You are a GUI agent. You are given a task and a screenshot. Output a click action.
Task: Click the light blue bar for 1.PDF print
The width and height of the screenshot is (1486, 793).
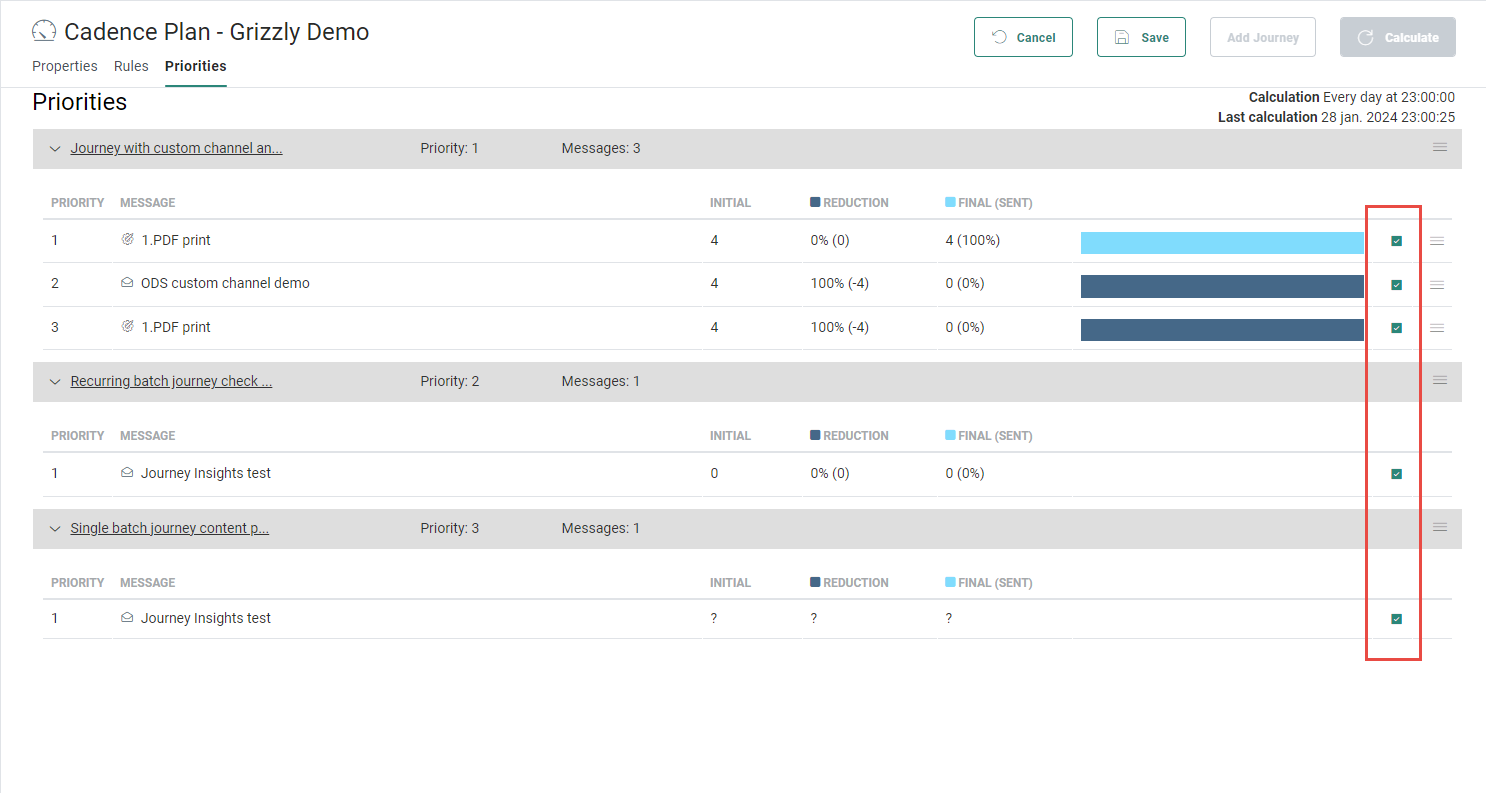[1221, 243]
